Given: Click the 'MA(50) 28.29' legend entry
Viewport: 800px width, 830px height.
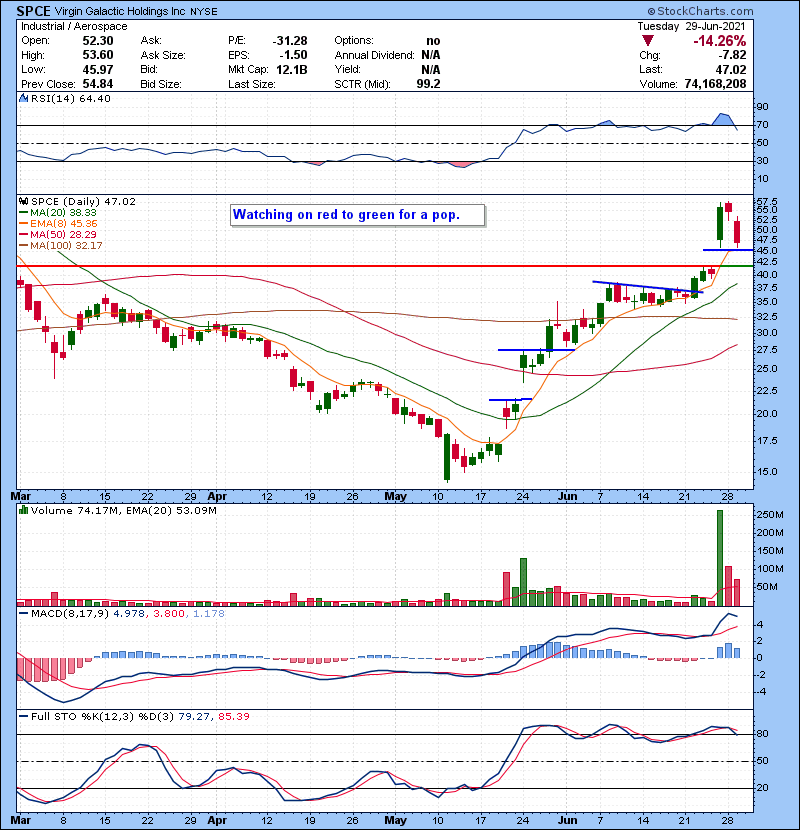Looking at the screenshot, I should (64, 234).
